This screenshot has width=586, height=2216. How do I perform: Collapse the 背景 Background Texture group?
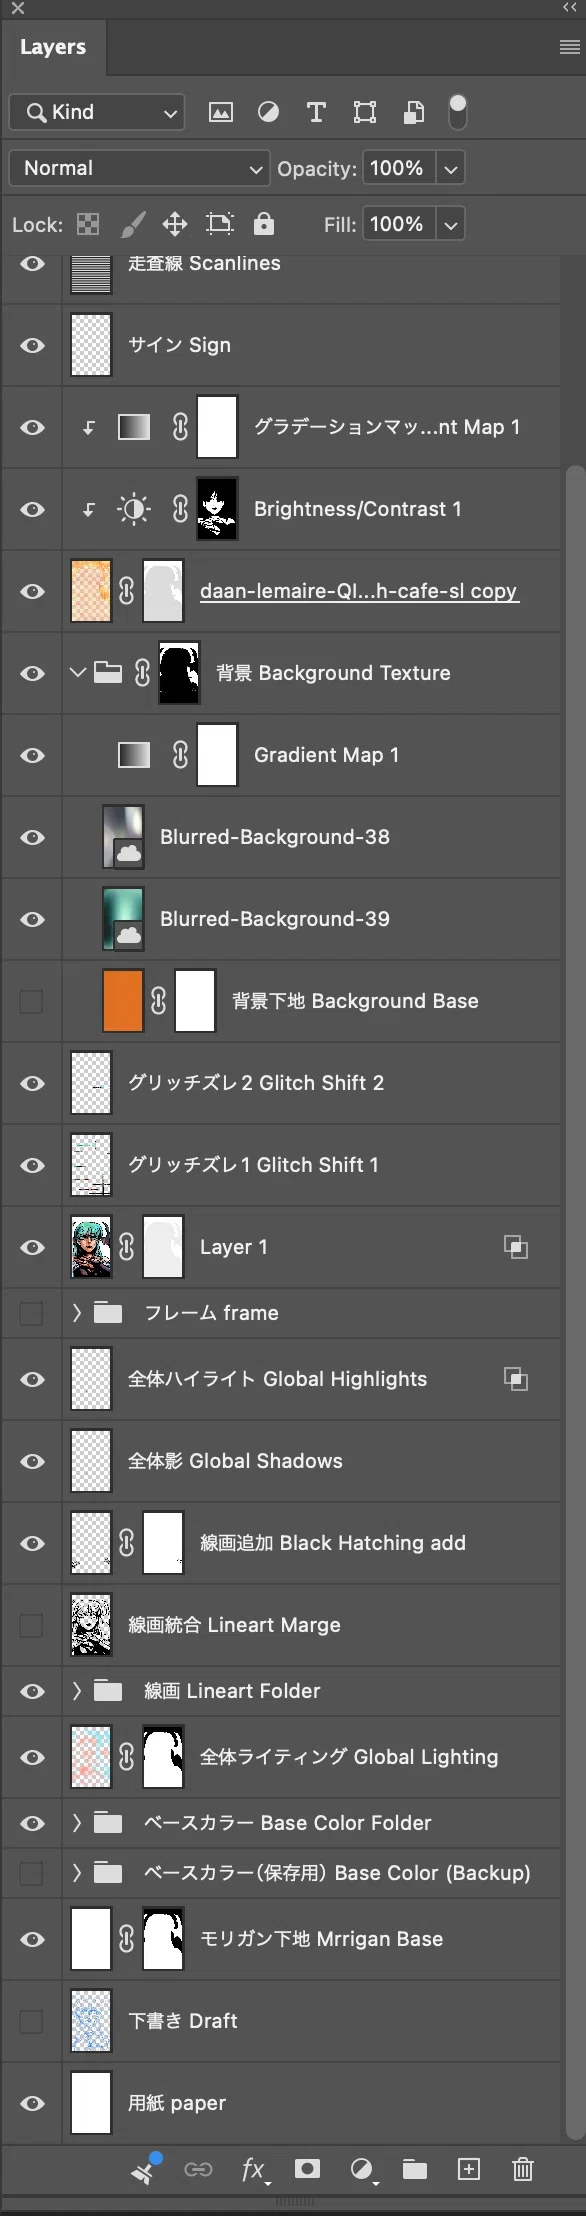point(77,673)
